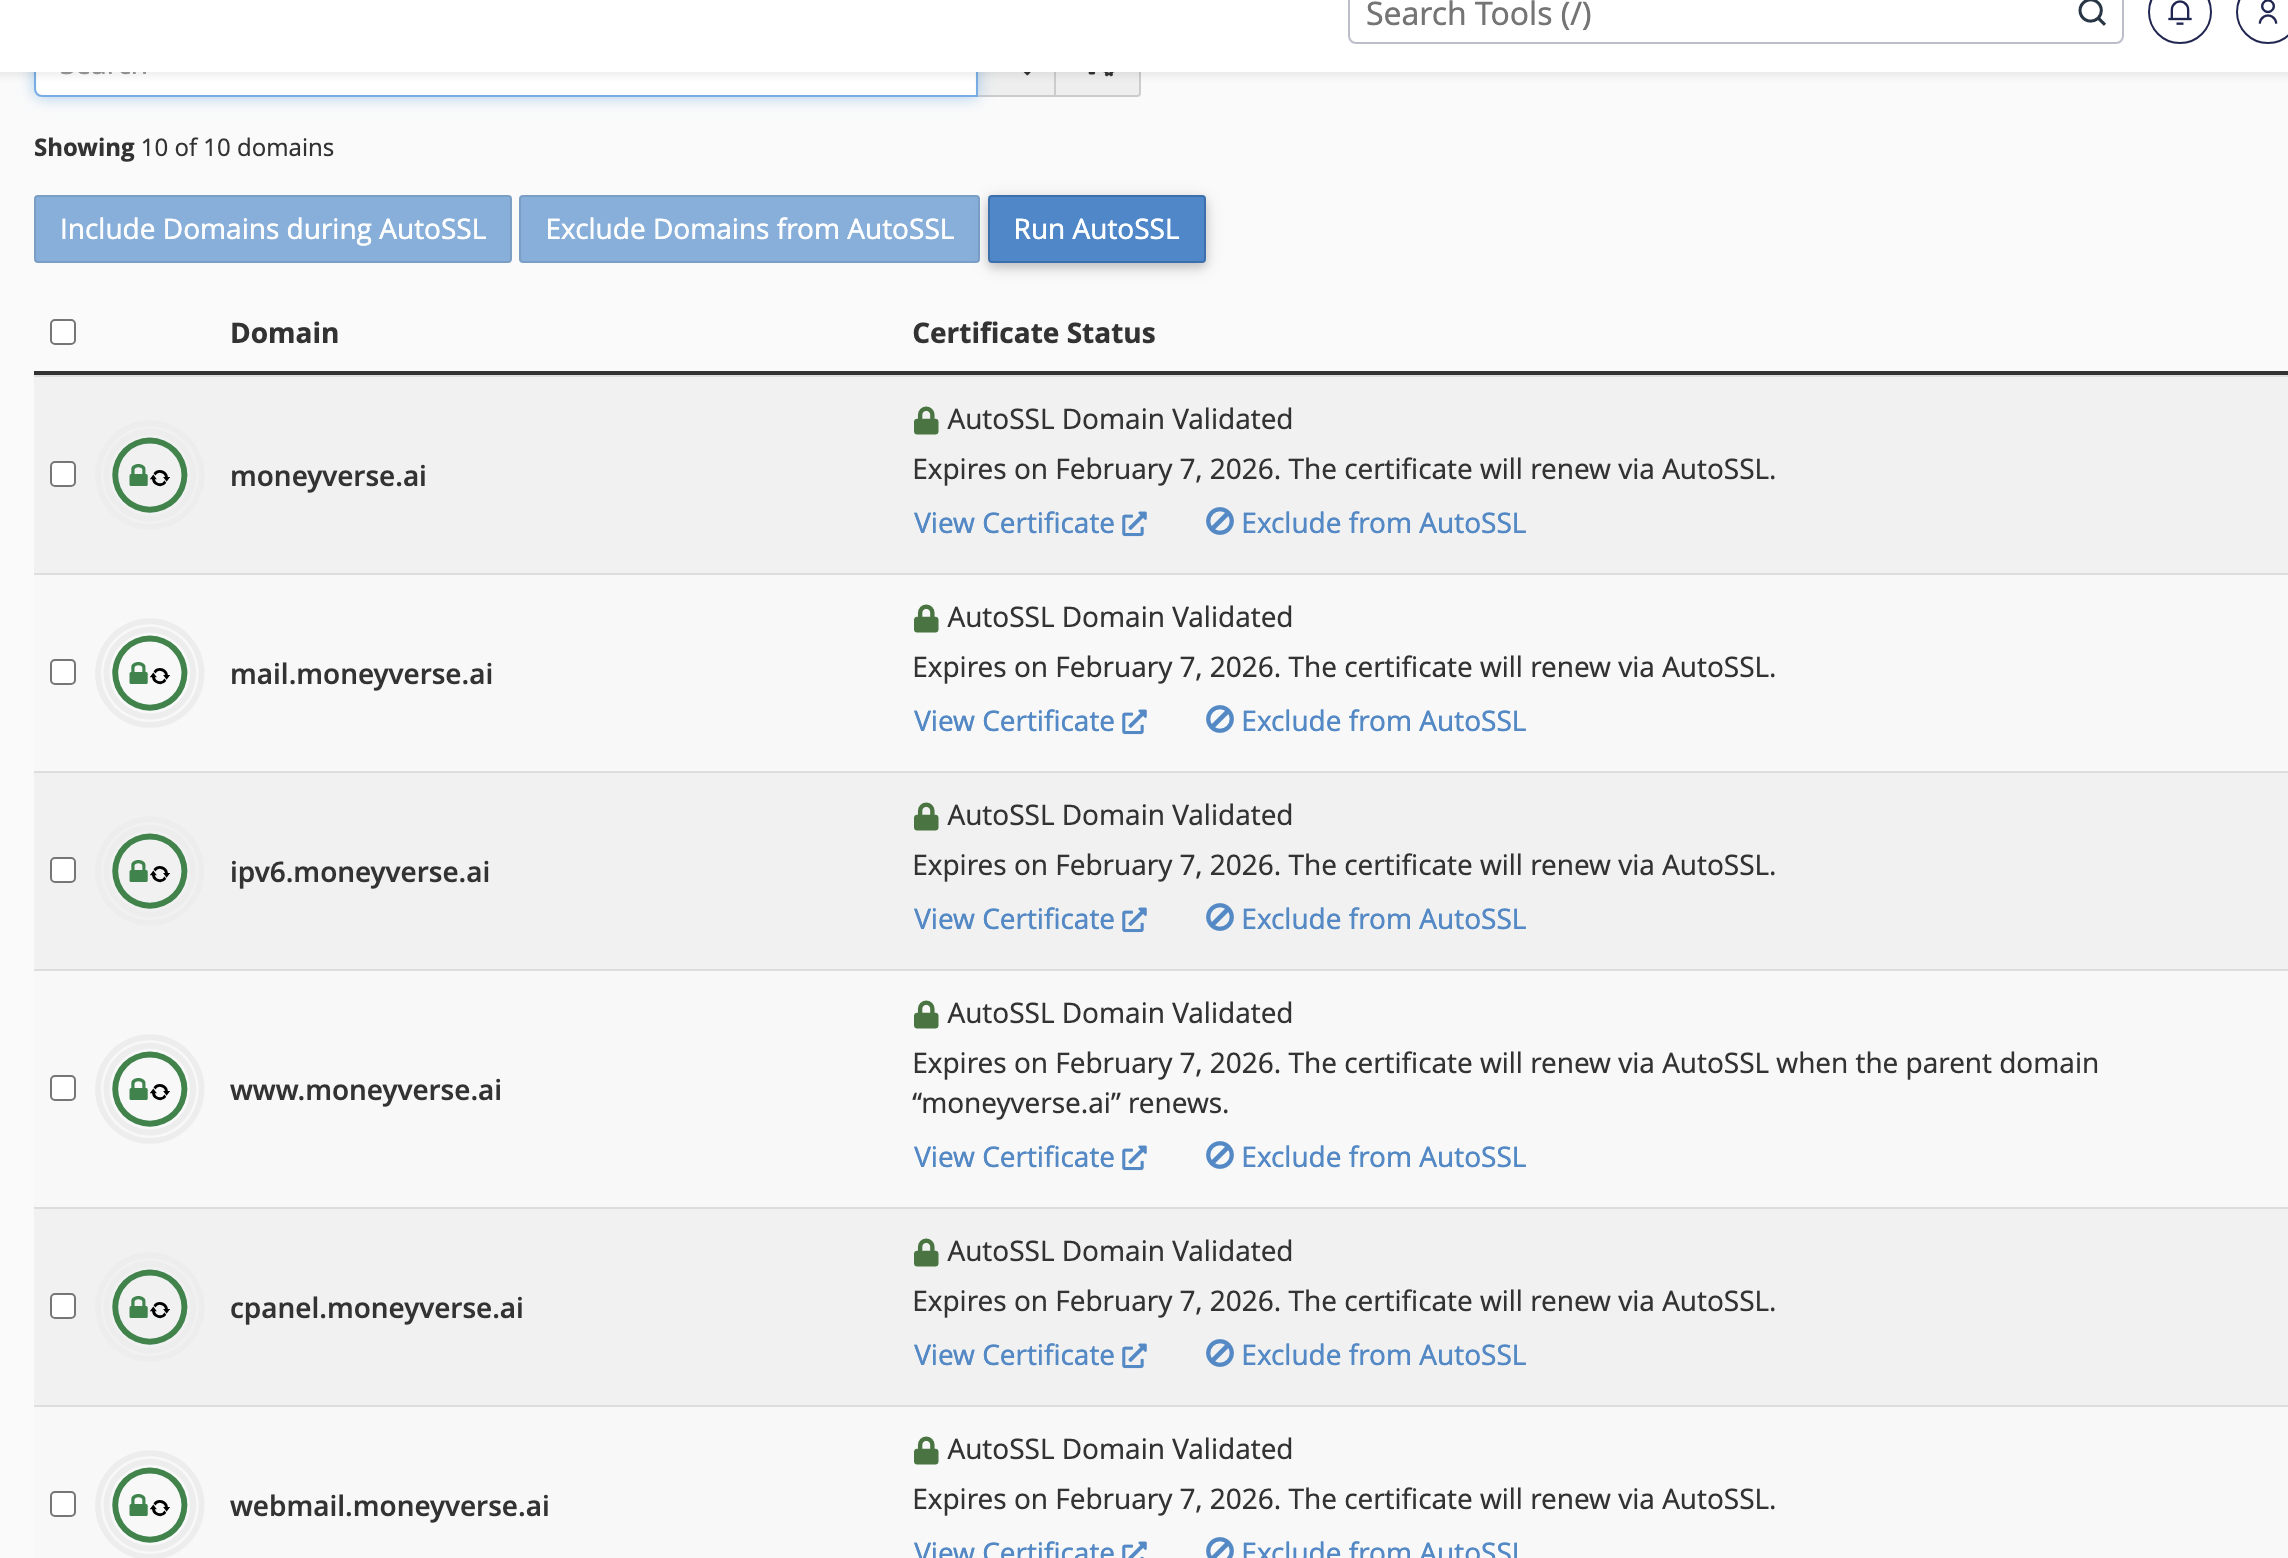Click webmail.moneyverse.ai green lock status icon
Screen dimensions: 2288x1558
point(150,1505)
